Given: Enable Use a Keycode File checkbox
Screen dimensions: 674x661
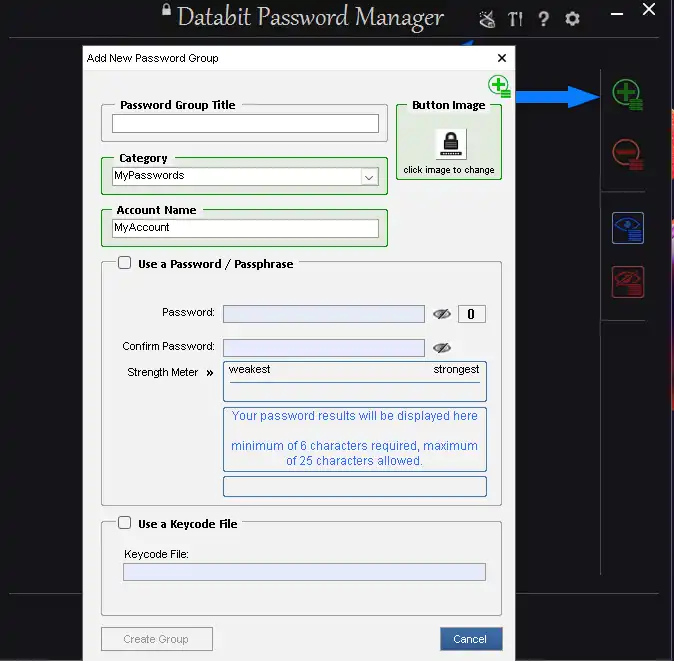Looking at the screenshot, I should pyautogui.click(x=125, y=523).
